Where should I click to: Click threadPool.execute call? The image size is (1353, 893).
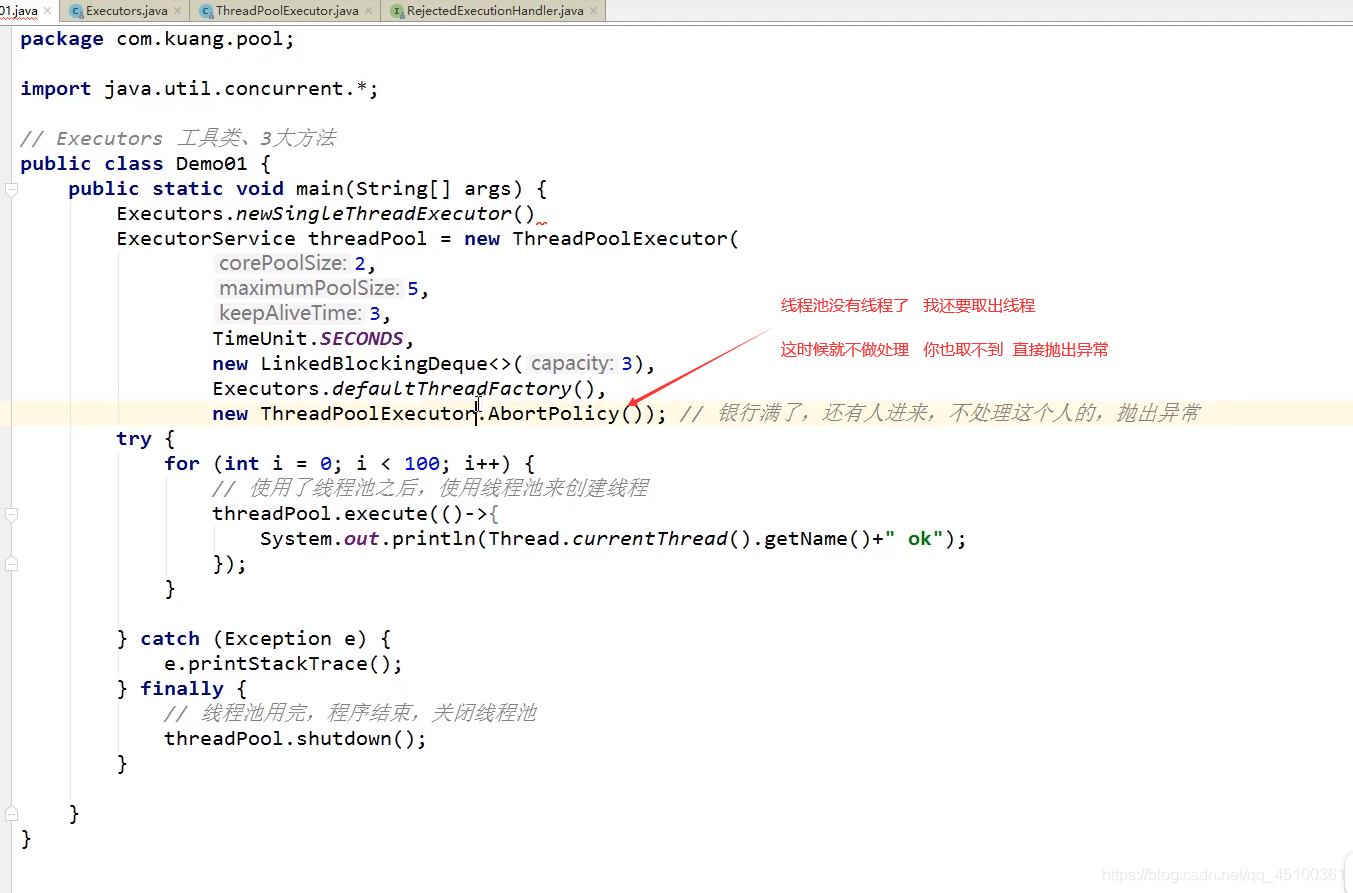tap(319, 514)
